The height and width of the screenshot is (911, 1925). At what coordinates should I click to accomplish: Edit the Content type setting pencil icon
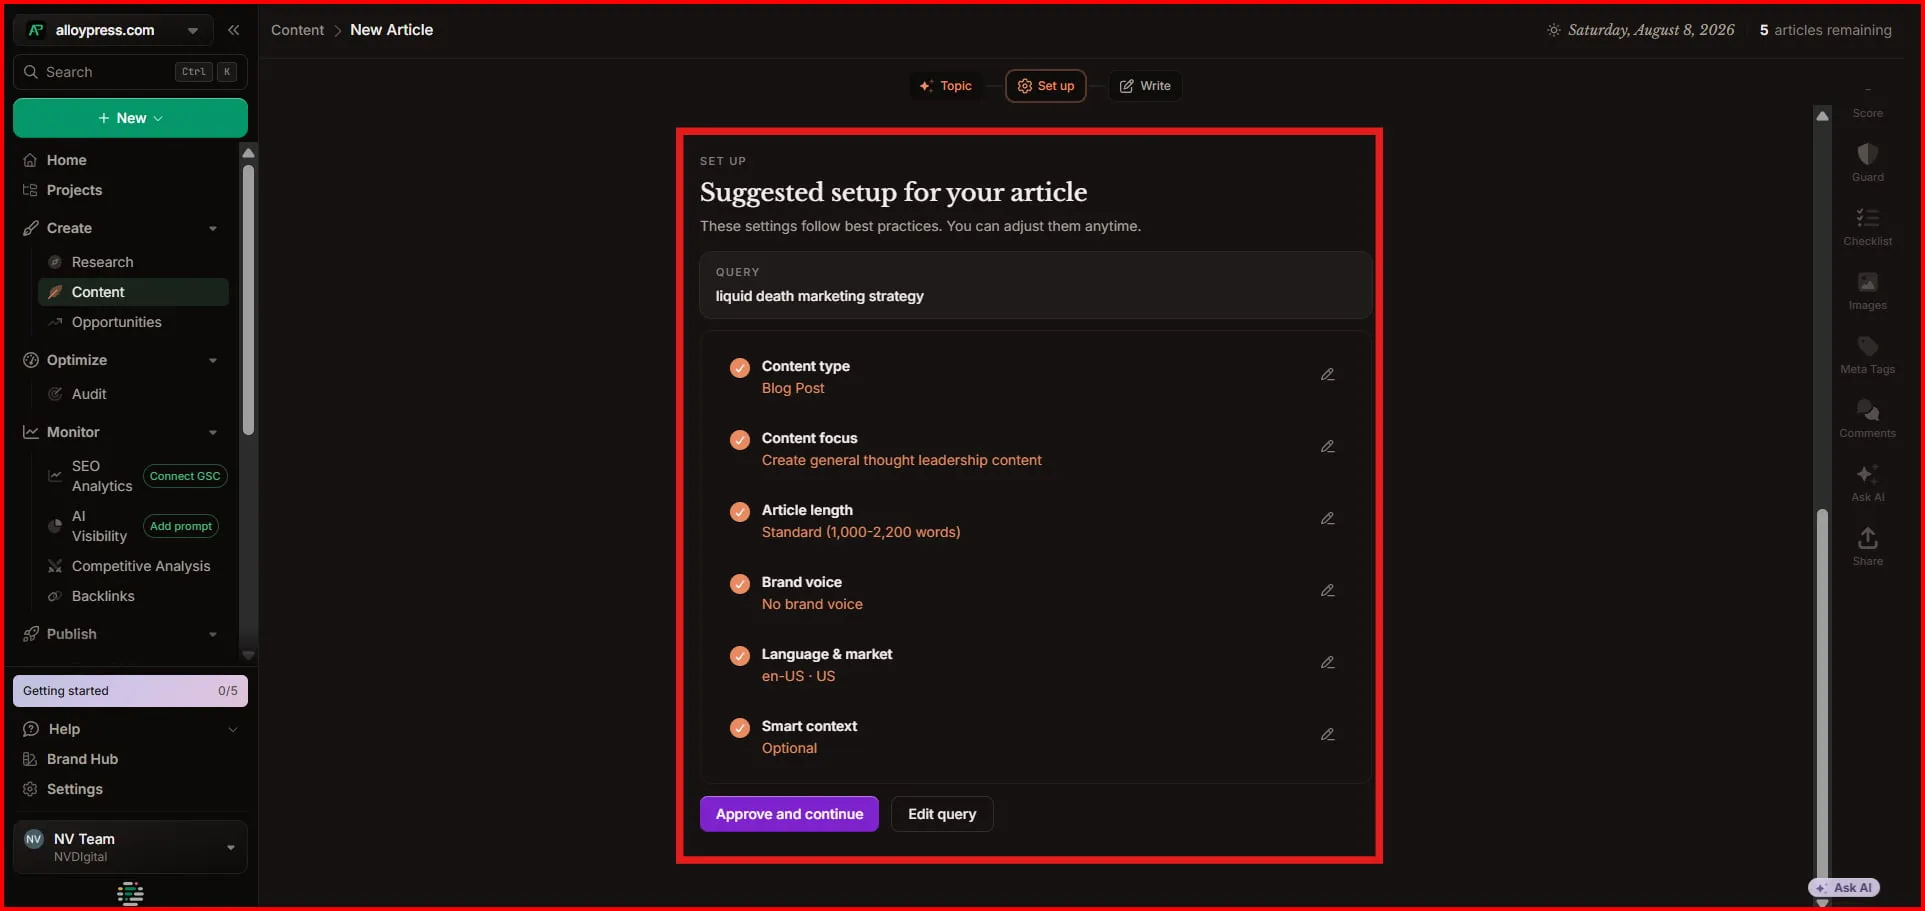click(x=1327, y=374)
